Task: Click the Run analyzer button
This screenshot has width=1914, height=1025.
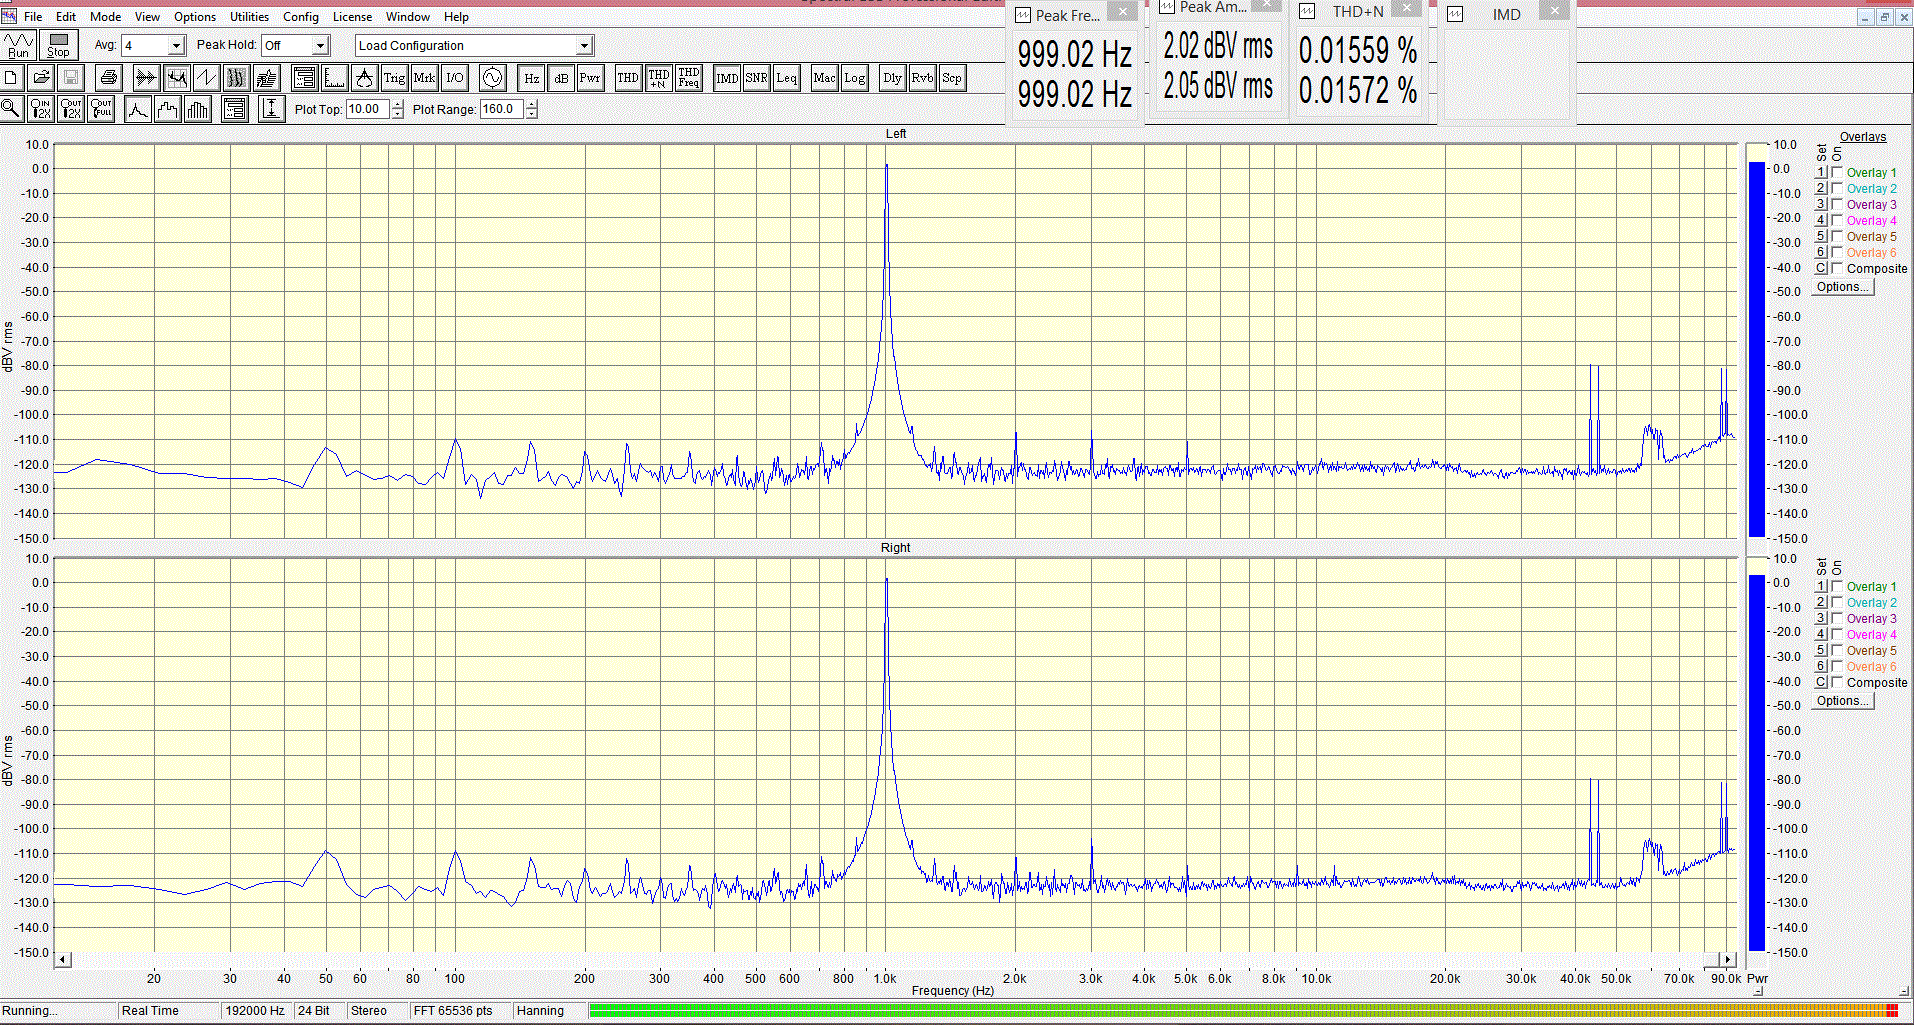Action: click(19, 45)
